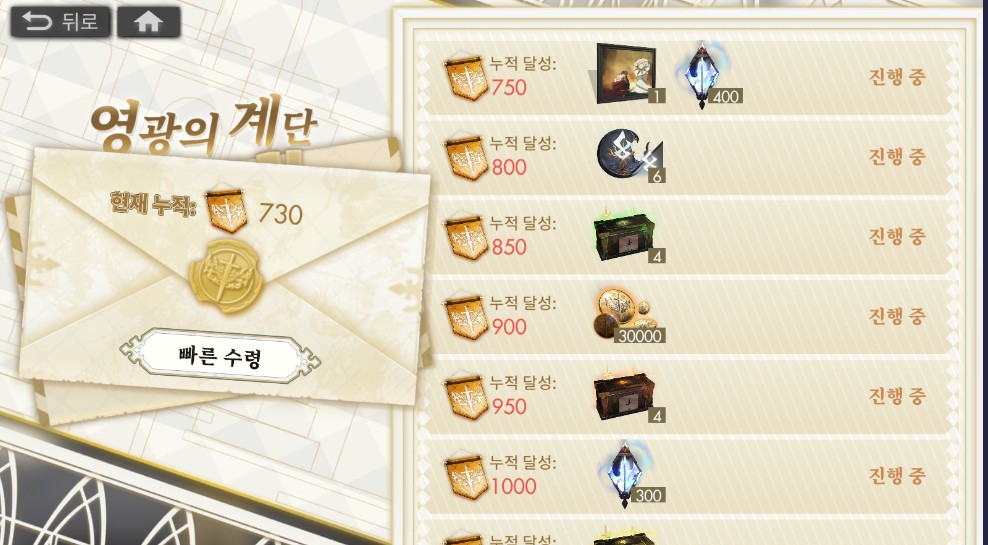Tap the banner icon on the 850 row
Image resolution: width=988 pixels, height=545 pixels.
click(x=466, y=238)
